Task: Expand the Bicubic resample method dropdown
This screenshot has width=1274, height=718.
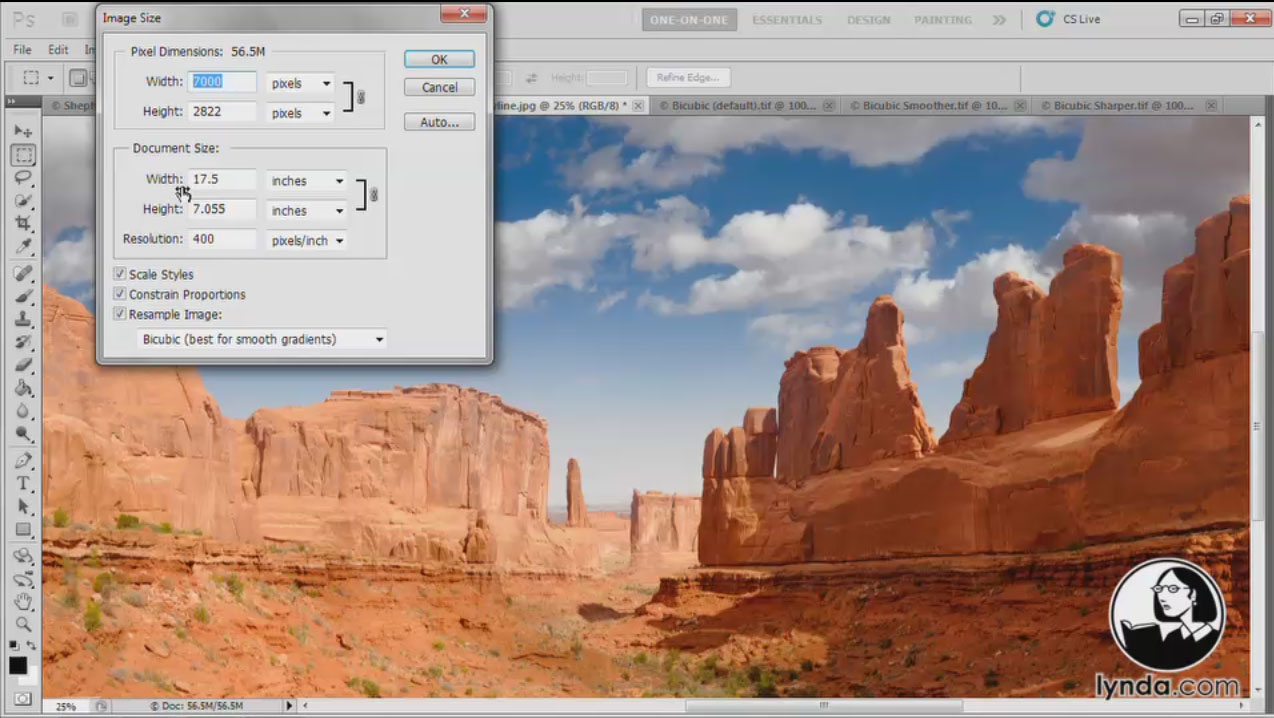Action: tap(262, 340)
